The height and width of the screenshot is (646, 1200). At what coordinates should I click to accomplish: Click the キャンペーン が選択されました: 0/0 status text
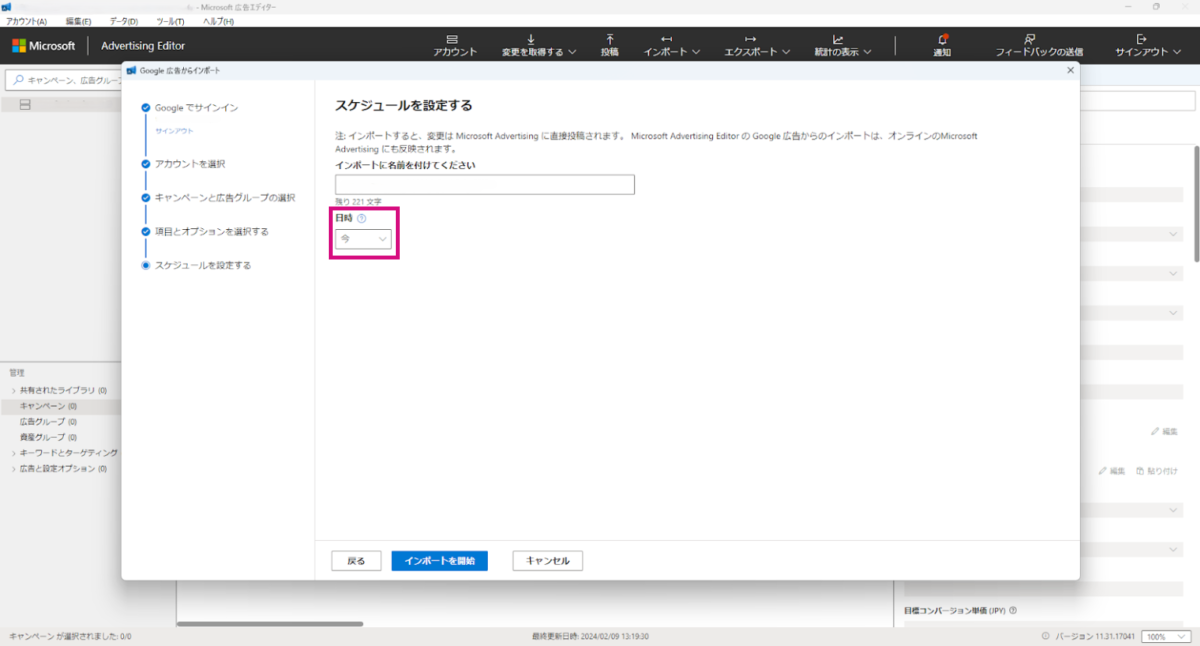pos(70,636)
